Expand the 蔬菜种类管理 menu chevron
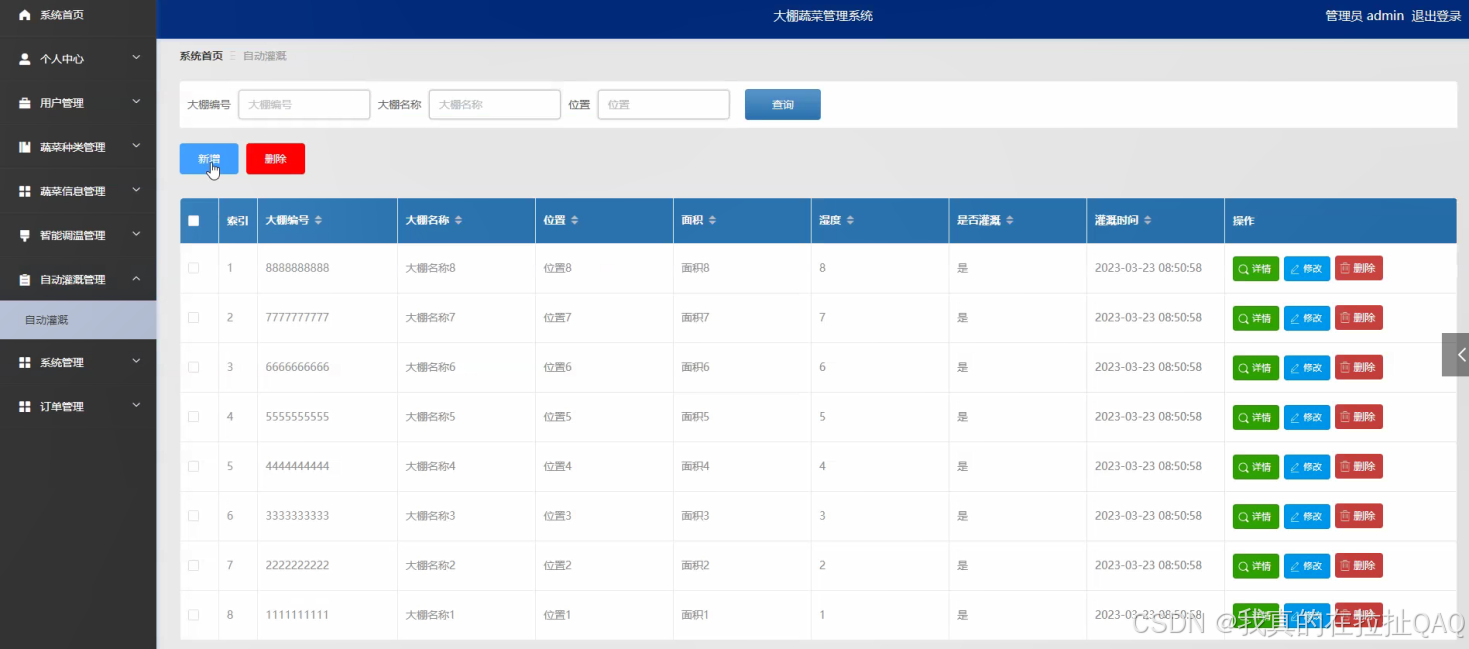This screenshot has width=1469, height=649. 136,146
